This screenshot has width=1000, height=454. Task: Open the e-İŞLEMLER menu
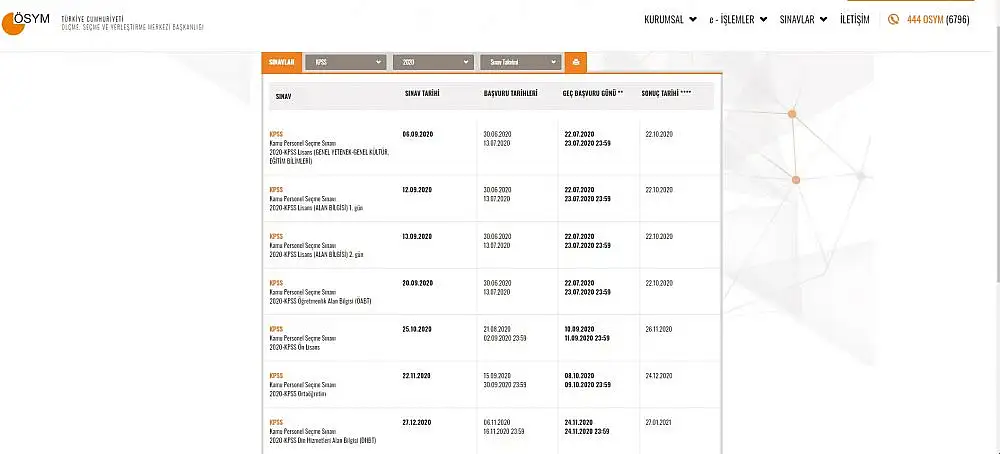pos(738,20)
